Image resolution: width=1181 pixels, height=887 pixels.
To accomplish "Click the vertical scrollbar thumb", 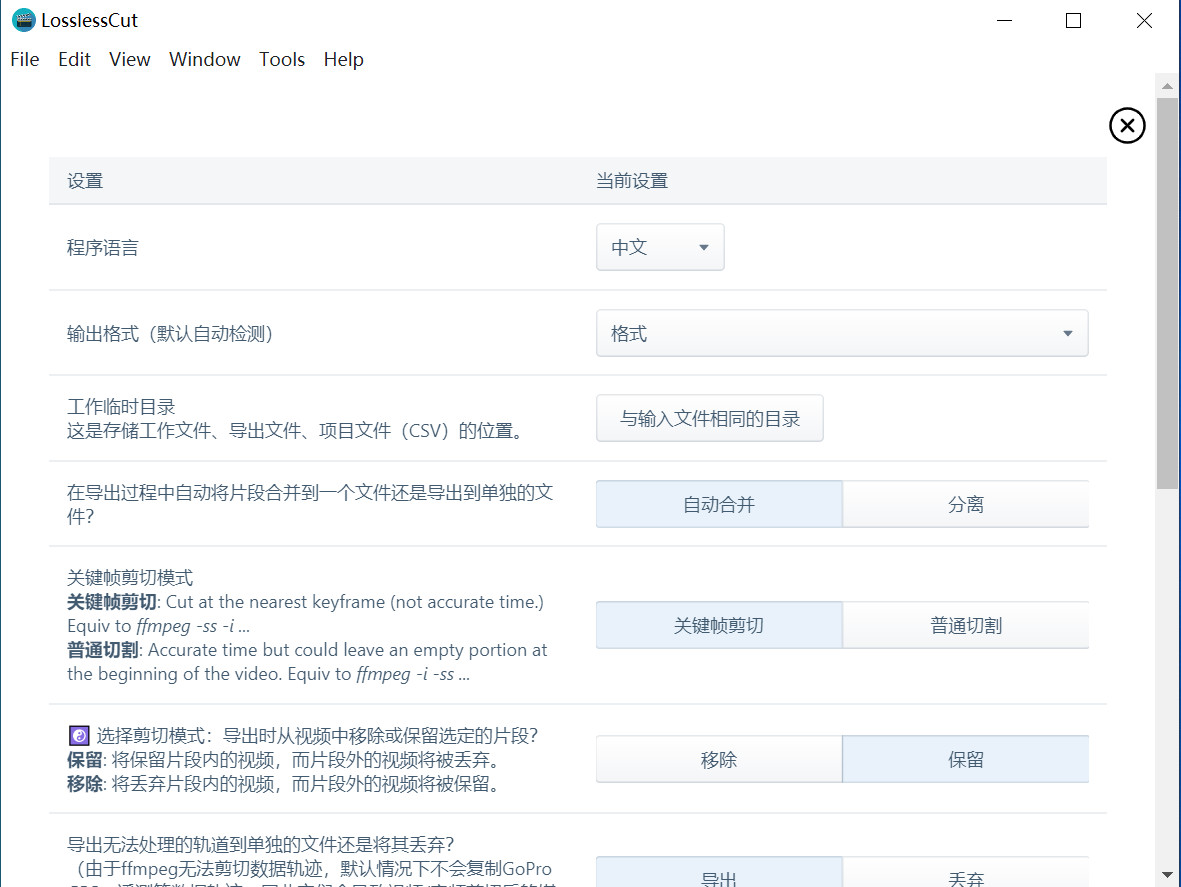I will coord(1167,290).
